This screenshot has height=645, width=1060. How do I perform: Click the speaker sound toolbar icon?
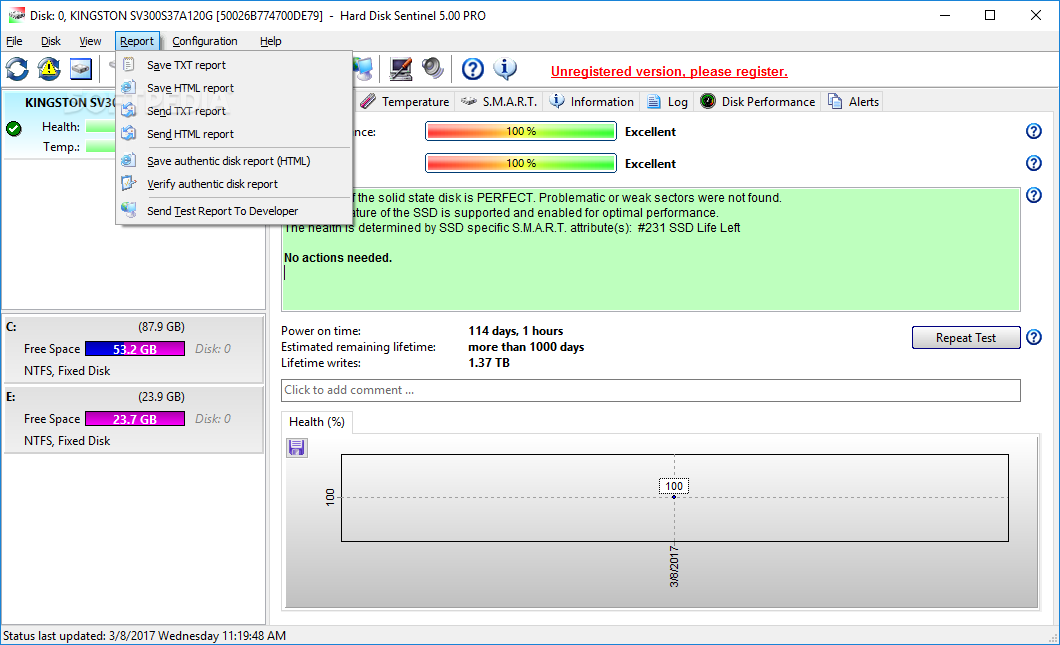pyautogui.click(x=433, y=68)
